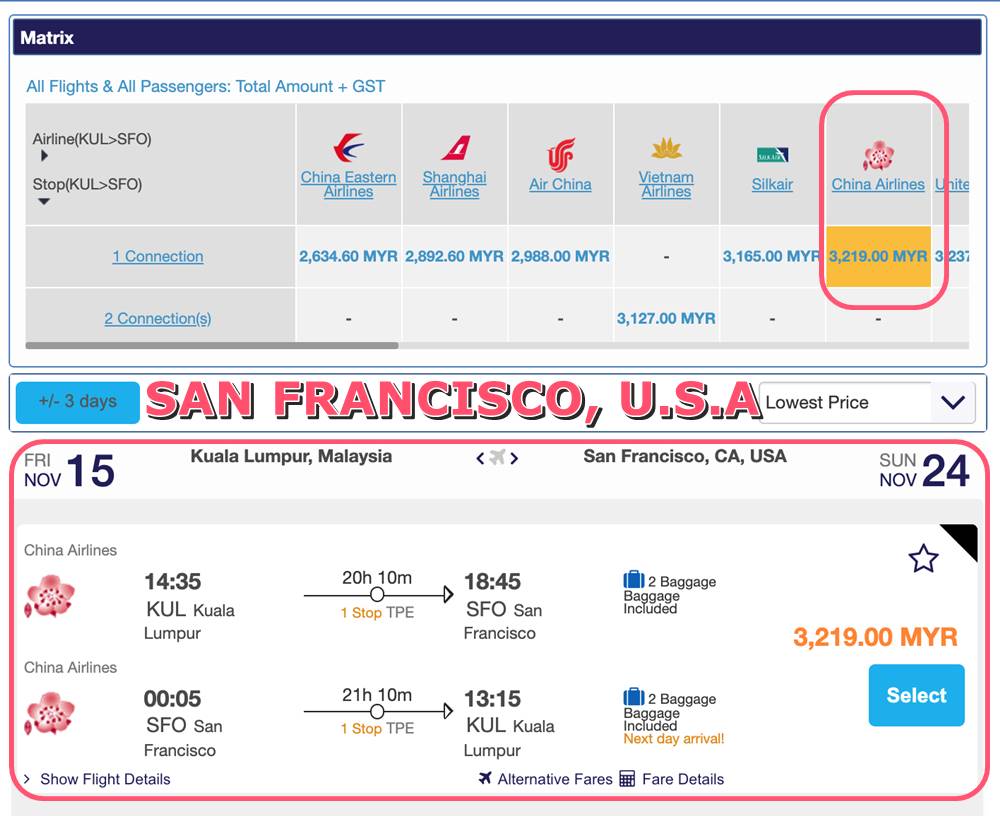Viewport: 1000px width, 816px height.
Task: Click the airplane icon beside Alternative Fares
Action: click(485, 778)
